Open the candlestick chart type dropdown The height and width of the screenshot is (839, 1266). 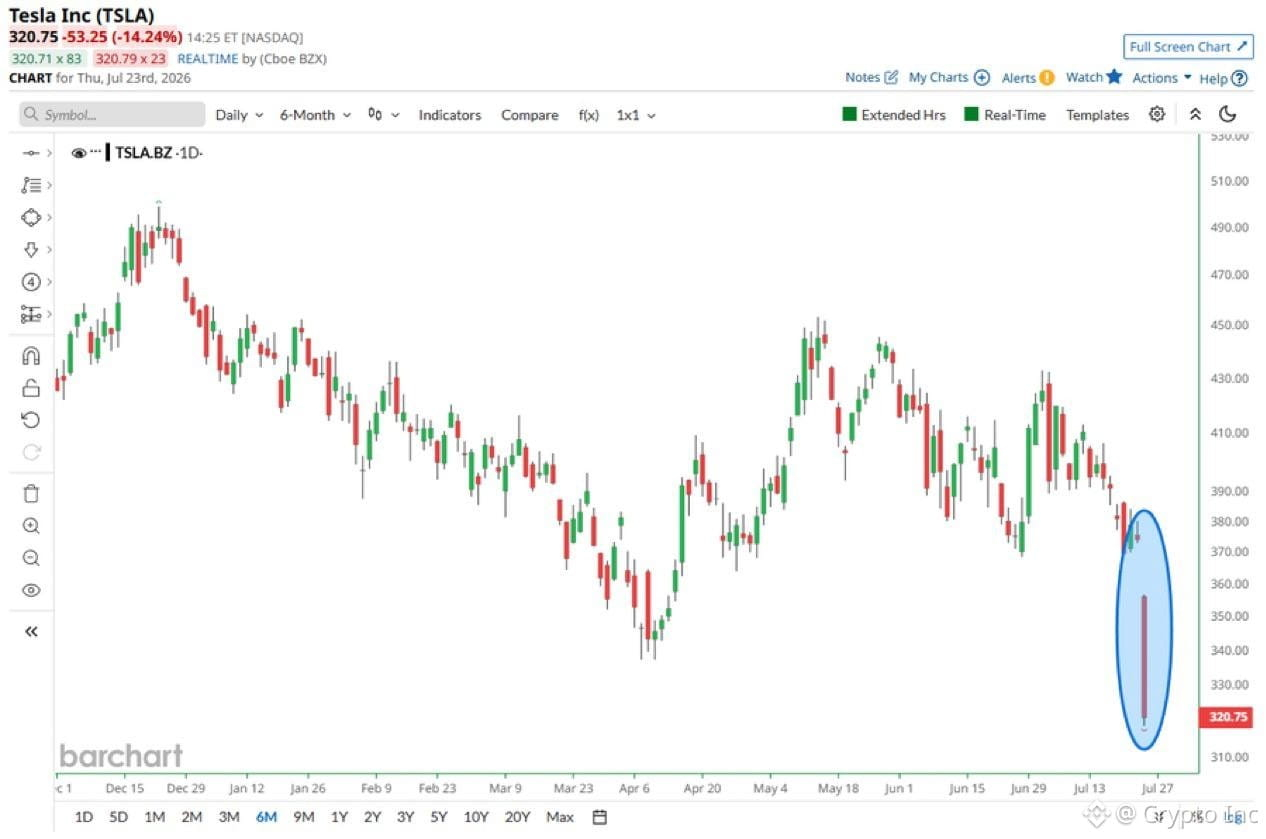pos(383,115)
